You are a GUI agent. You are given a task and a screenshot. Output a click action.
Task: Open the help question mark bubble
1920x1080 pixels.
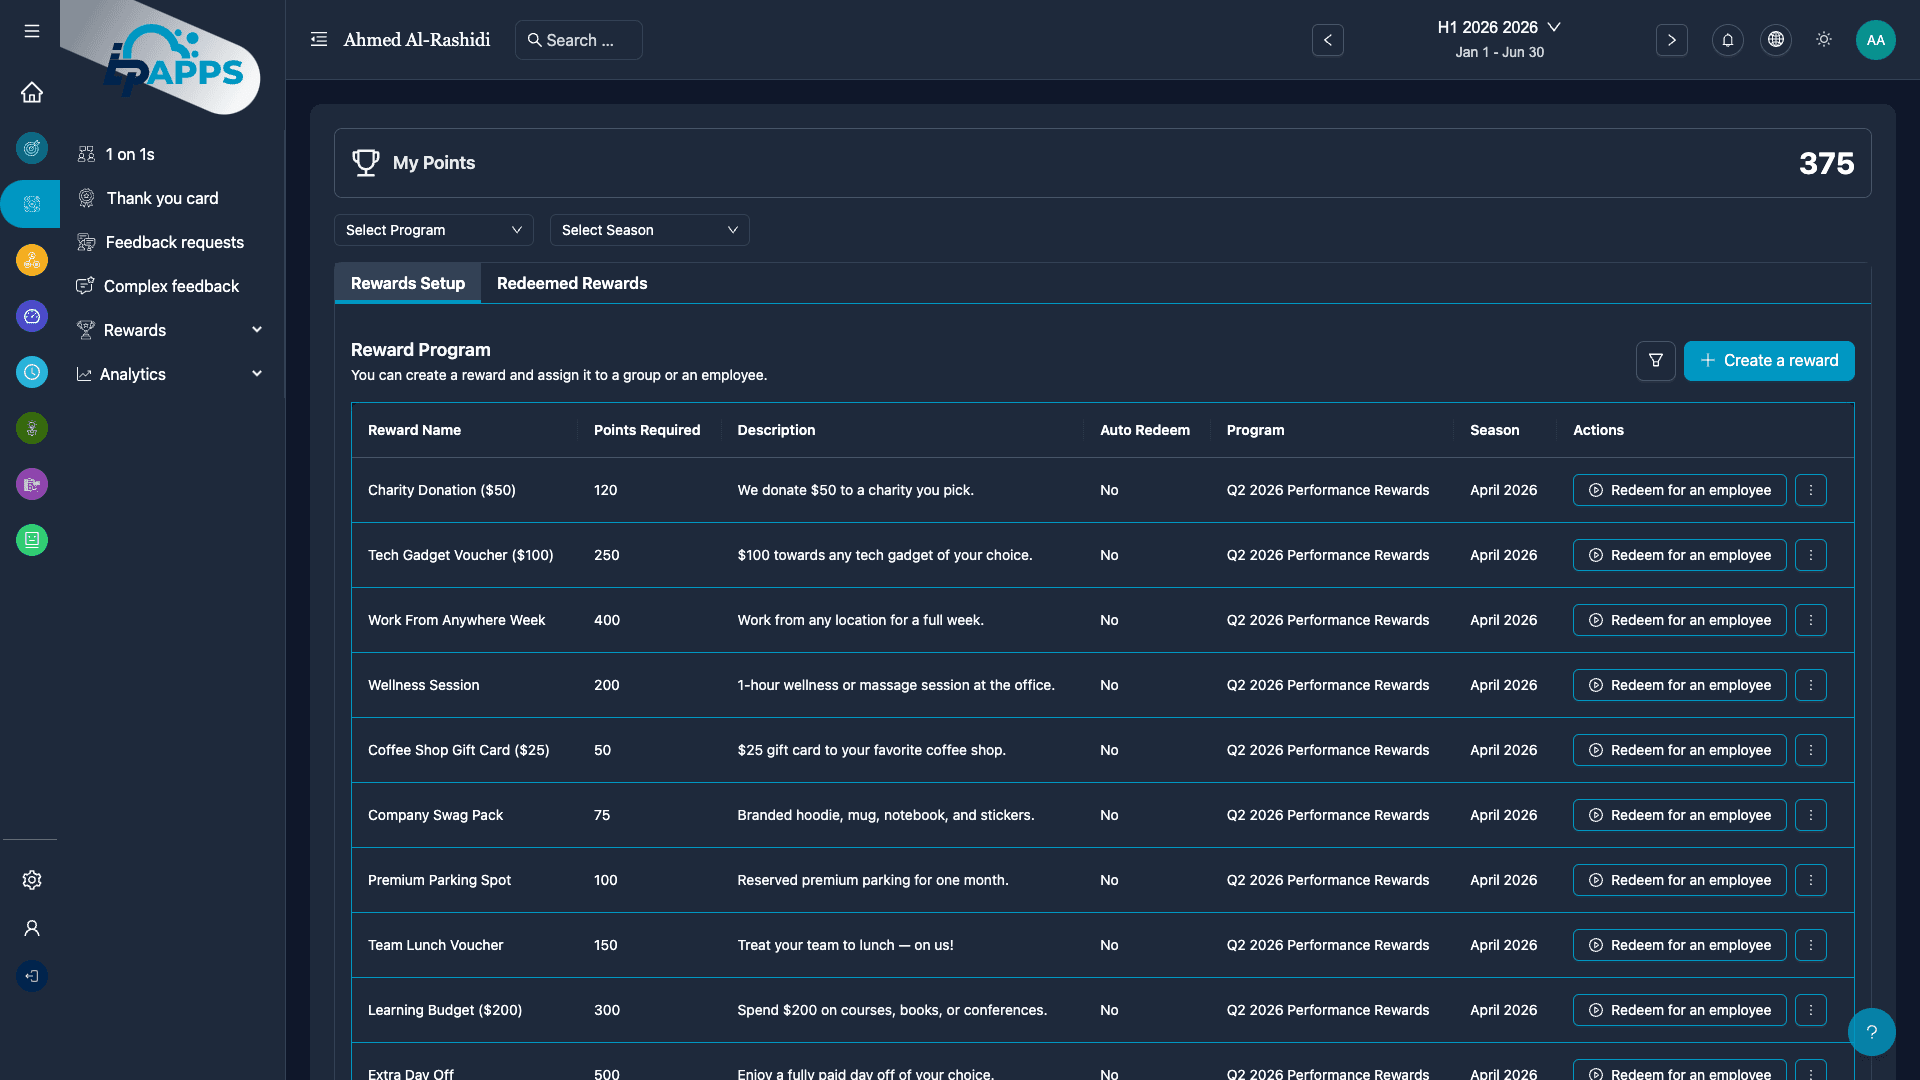point(1872,1032)
